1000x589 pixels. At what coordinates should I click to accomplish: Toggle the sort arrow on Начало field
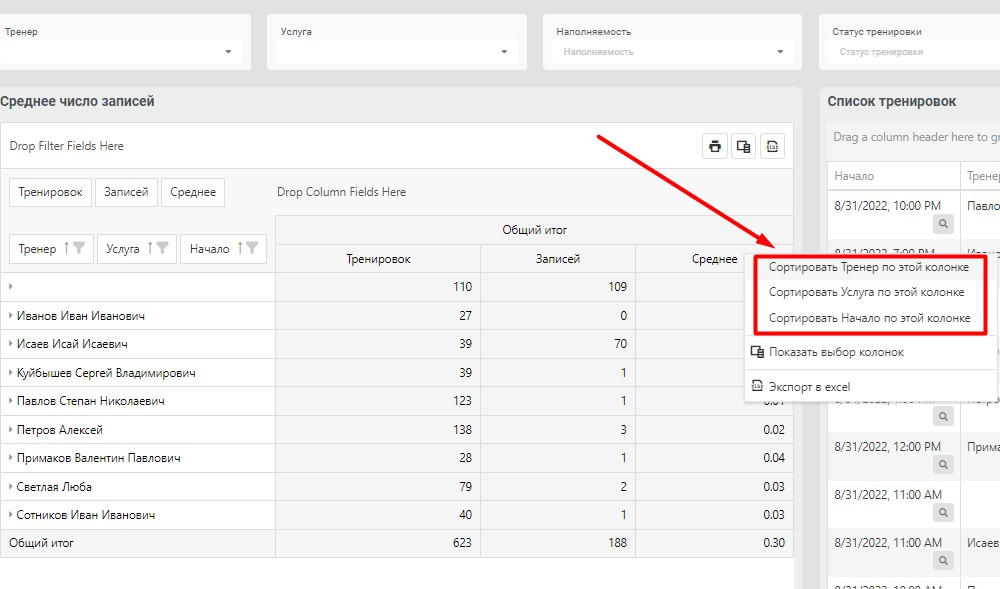(x=240, y=248)
